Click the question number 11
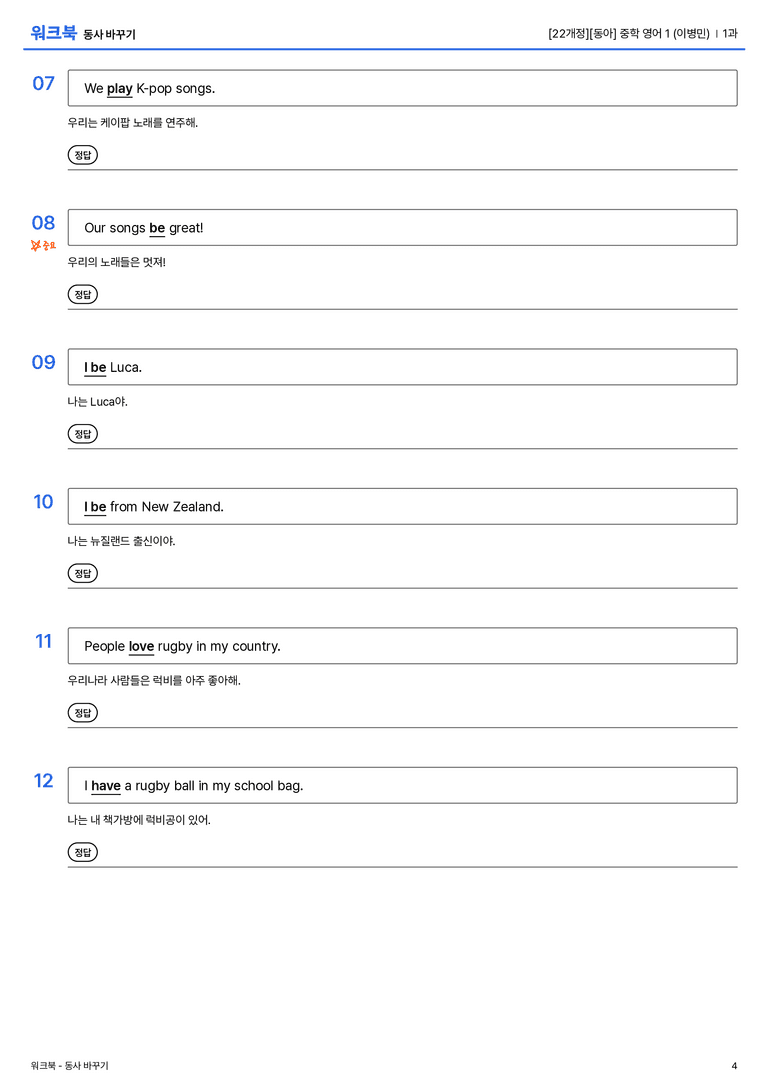This screenshot has height=1087, width=768. [x=44, y=641]
